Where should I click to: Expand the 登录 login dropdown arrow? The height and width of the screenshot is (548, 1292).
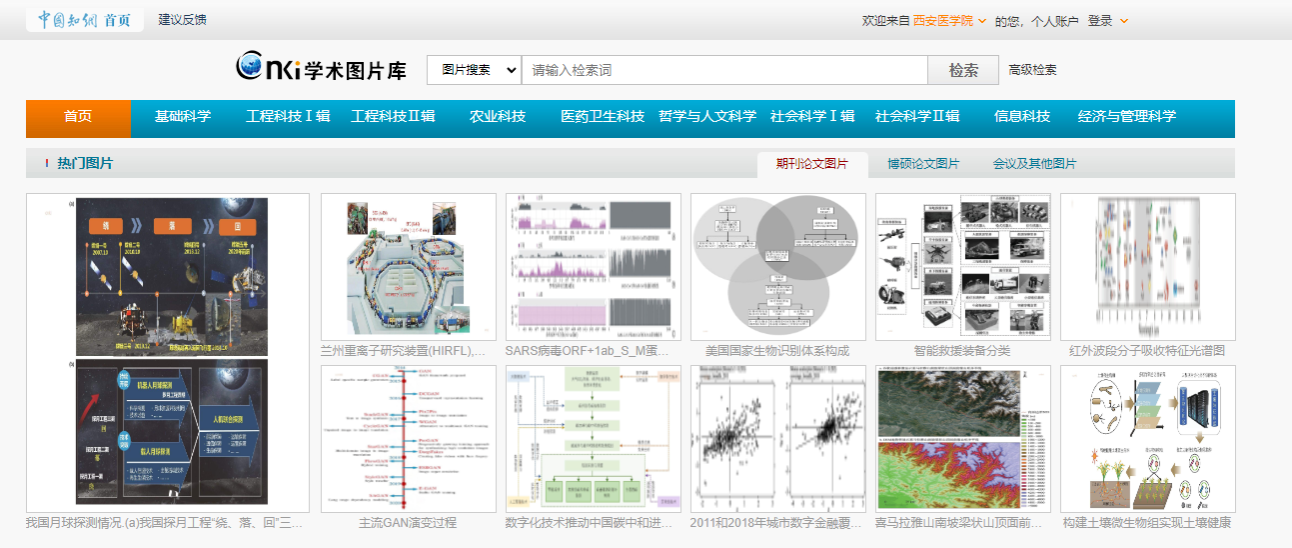click(x=1124, y=21)
